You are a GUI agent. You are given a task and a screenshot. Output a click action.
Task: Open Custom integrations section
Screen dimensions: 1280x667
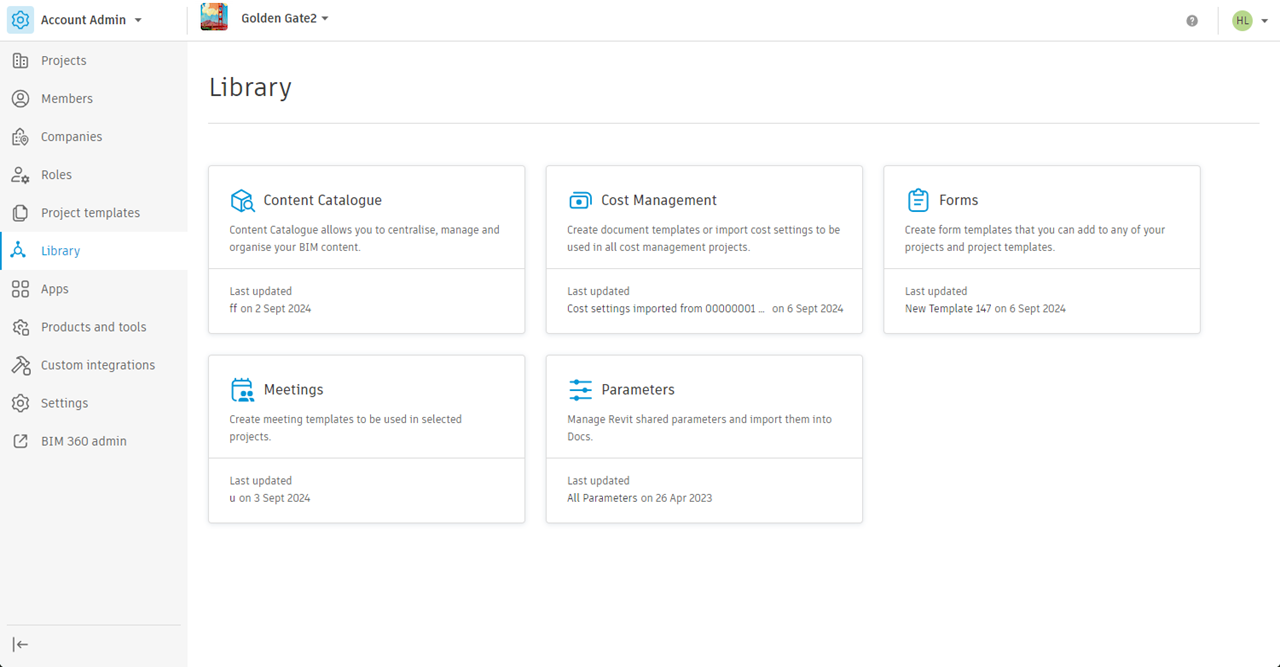click(98, 365)
